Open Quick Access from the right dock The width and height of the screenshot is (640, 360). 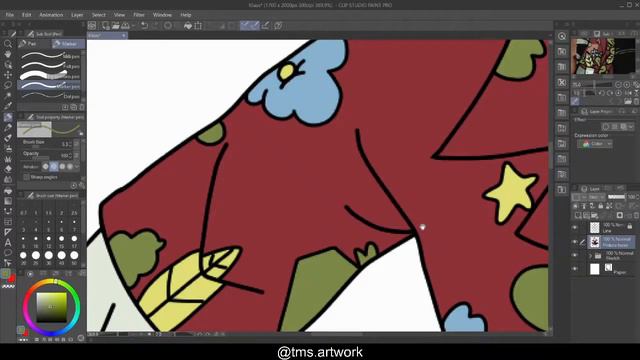coord(562,36)
